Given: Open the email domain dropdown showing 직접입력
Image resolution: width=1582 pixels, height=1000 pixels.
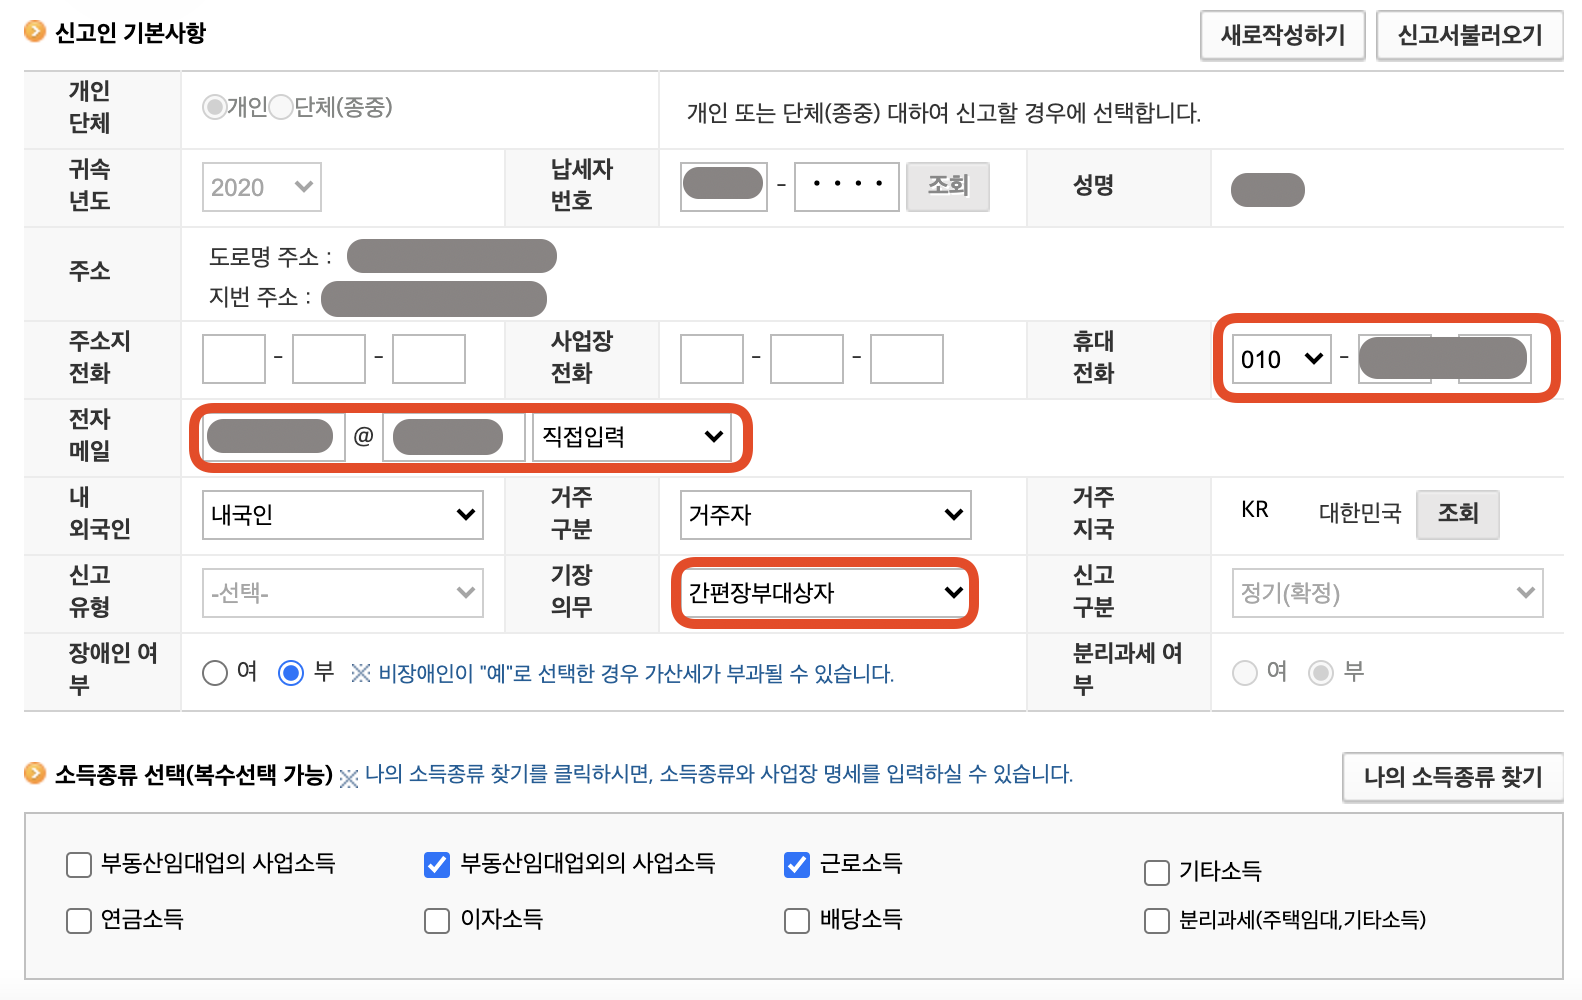Looking at the screenshot, I should (x=632, y=436).
